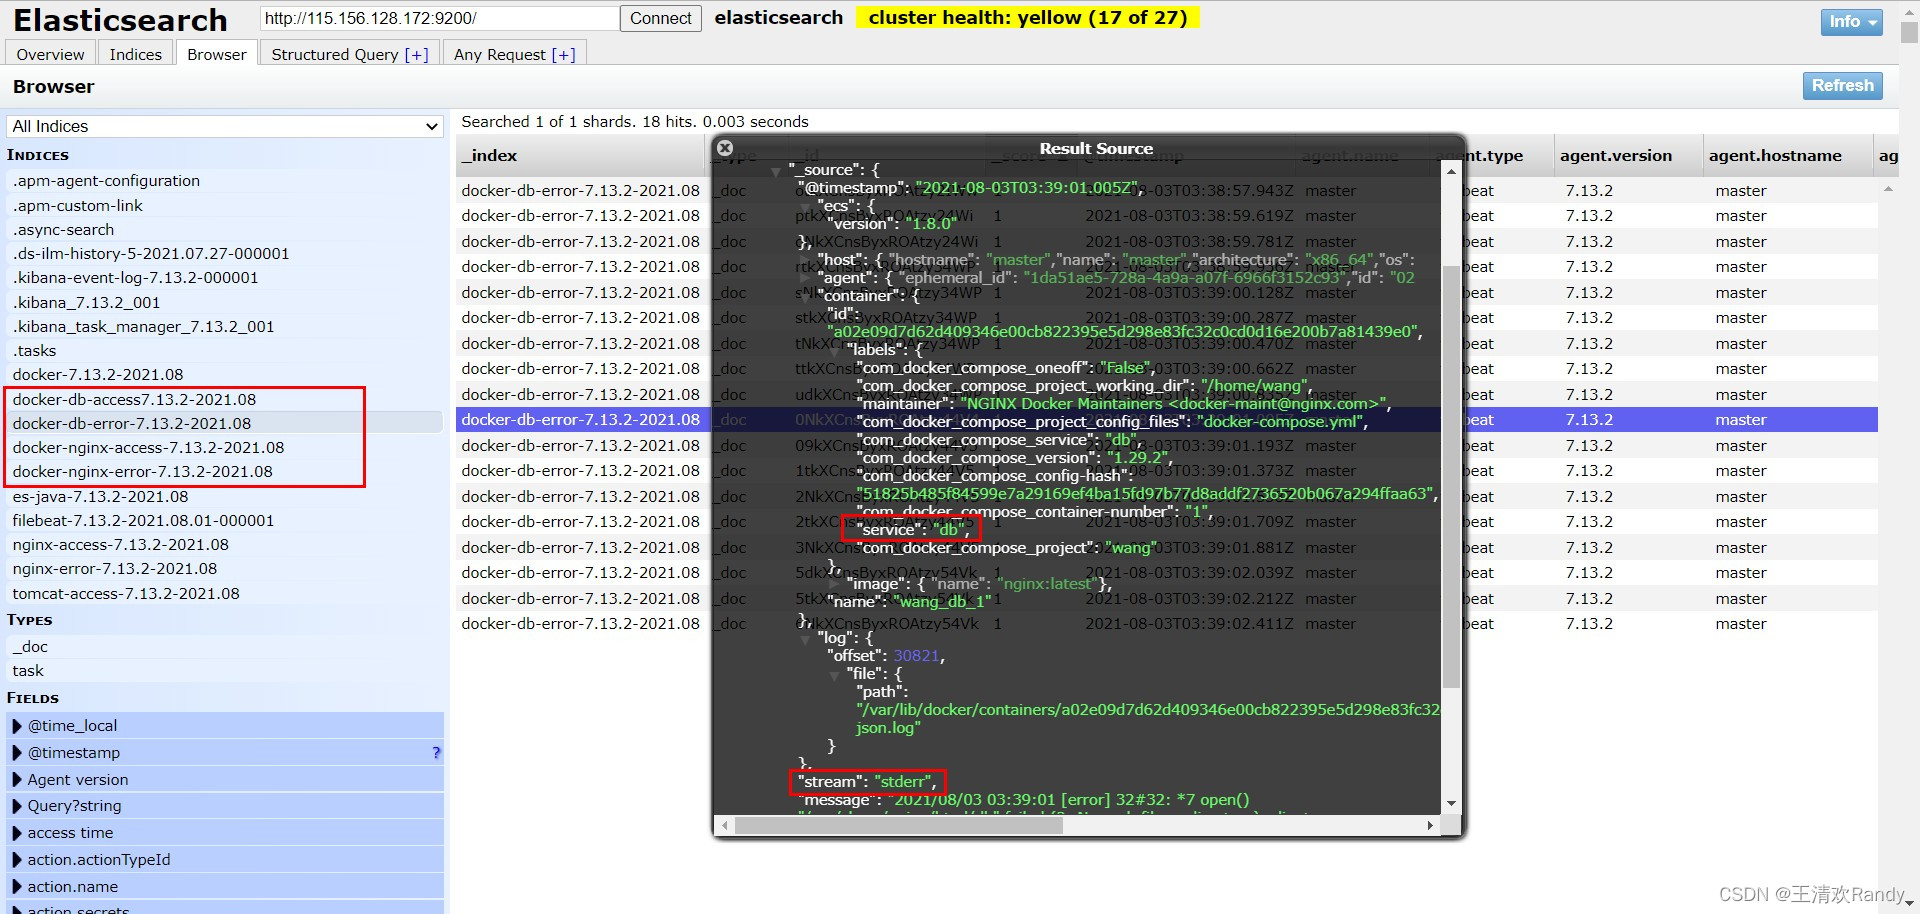Screen dimensions: 1920x914
Task: Select index nginx-access-7.13.2-2021.08
Action: click(225, 545)
